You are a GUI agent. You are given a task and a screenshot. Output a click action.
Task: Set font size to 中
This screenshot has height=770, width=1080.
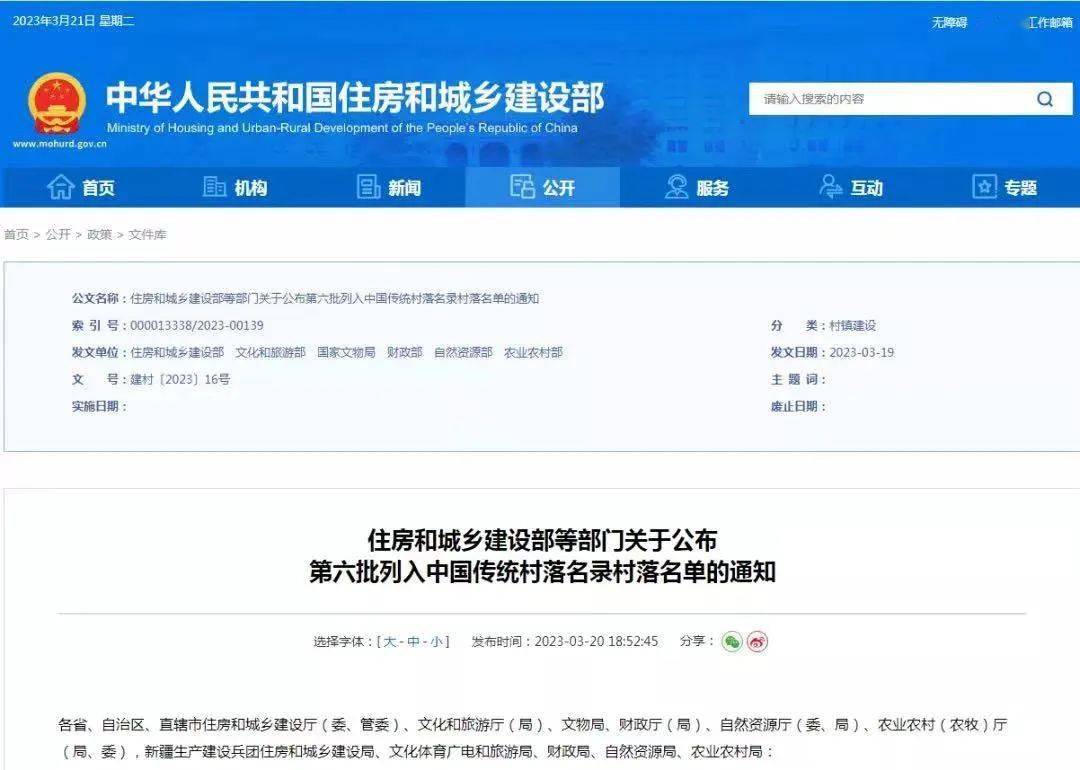[413, 642]
